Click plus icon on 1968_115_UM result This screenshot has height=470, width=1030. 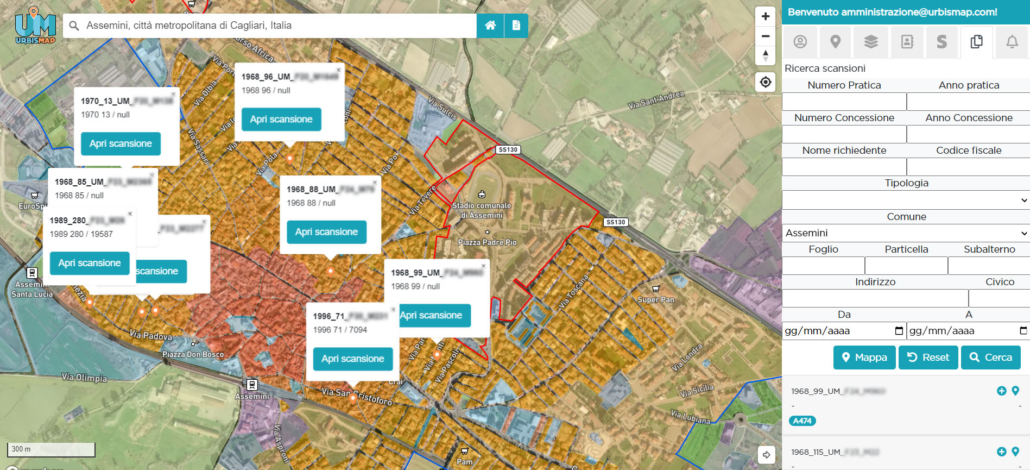tap(1001, 452)
